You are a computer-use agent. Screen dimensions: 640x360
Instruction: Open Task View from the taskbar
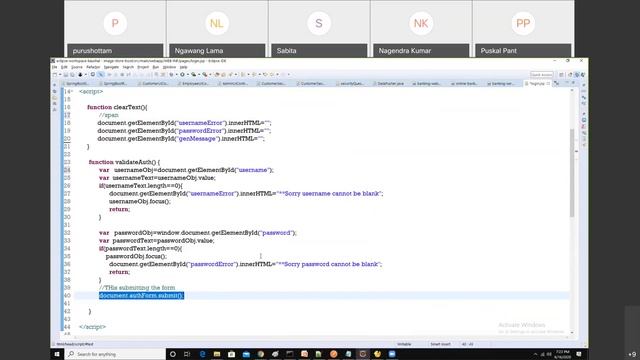[187, 354]
